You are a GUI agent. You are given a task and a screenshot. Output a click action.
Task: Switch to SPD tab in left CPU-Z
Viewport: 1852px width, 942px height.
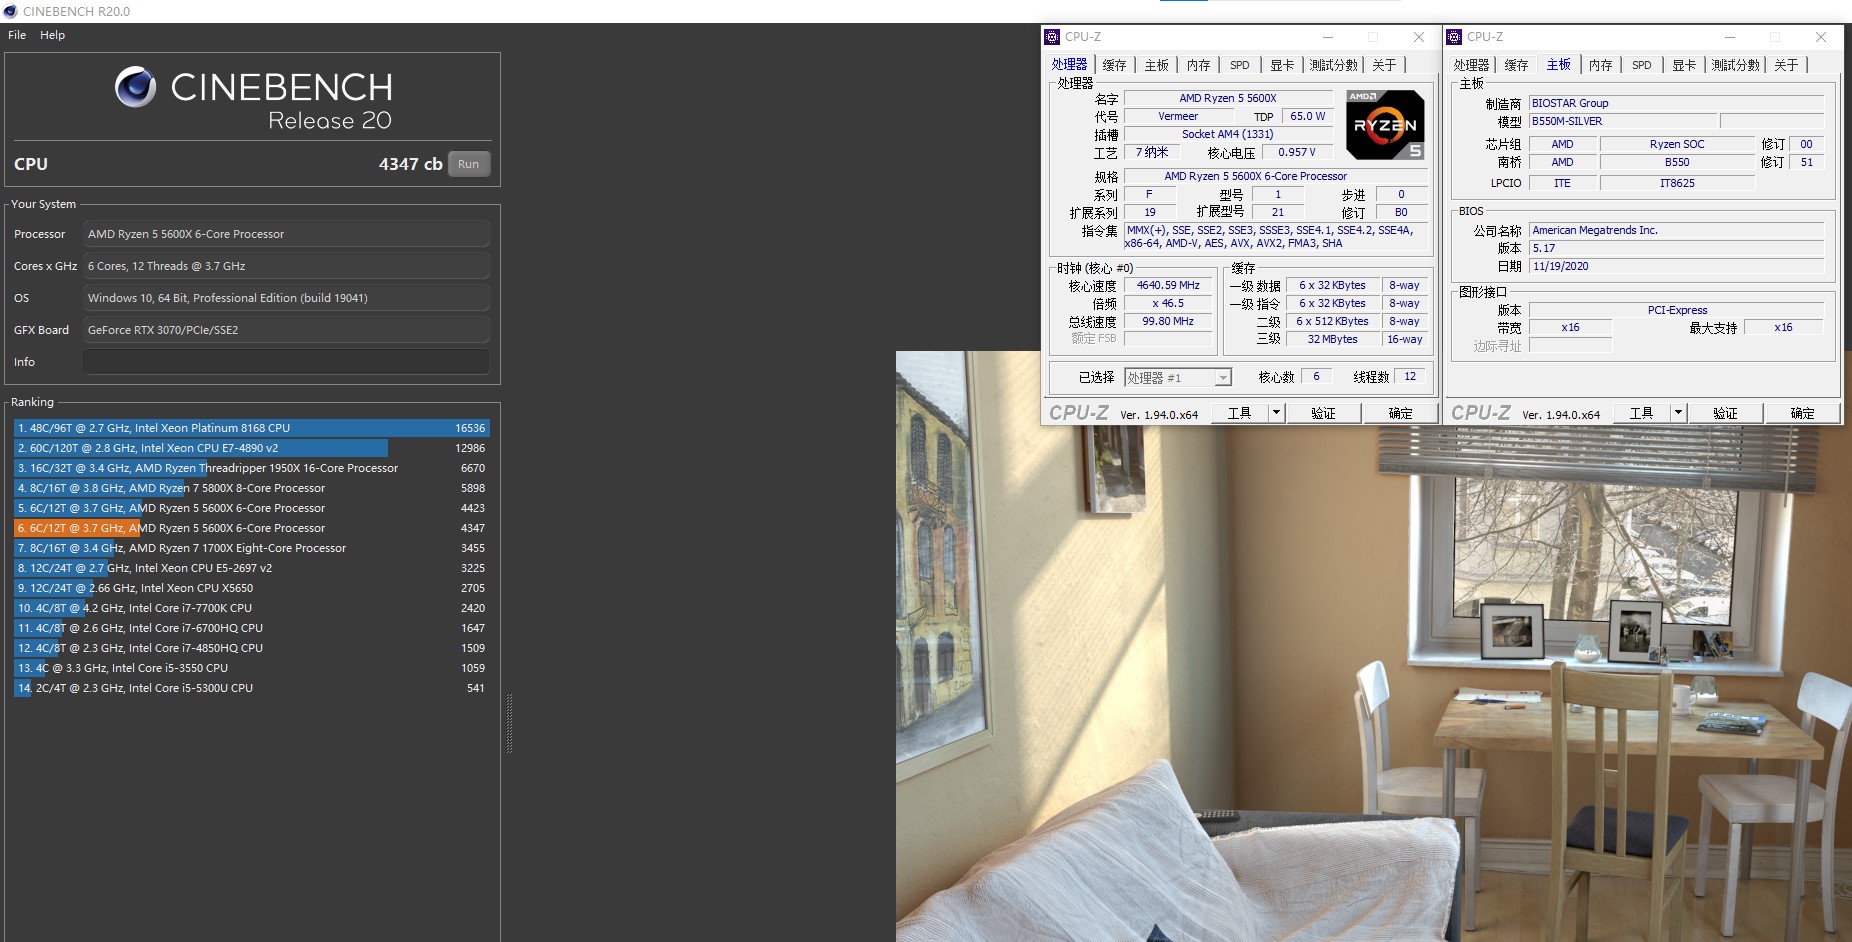tap(1240, 65)
